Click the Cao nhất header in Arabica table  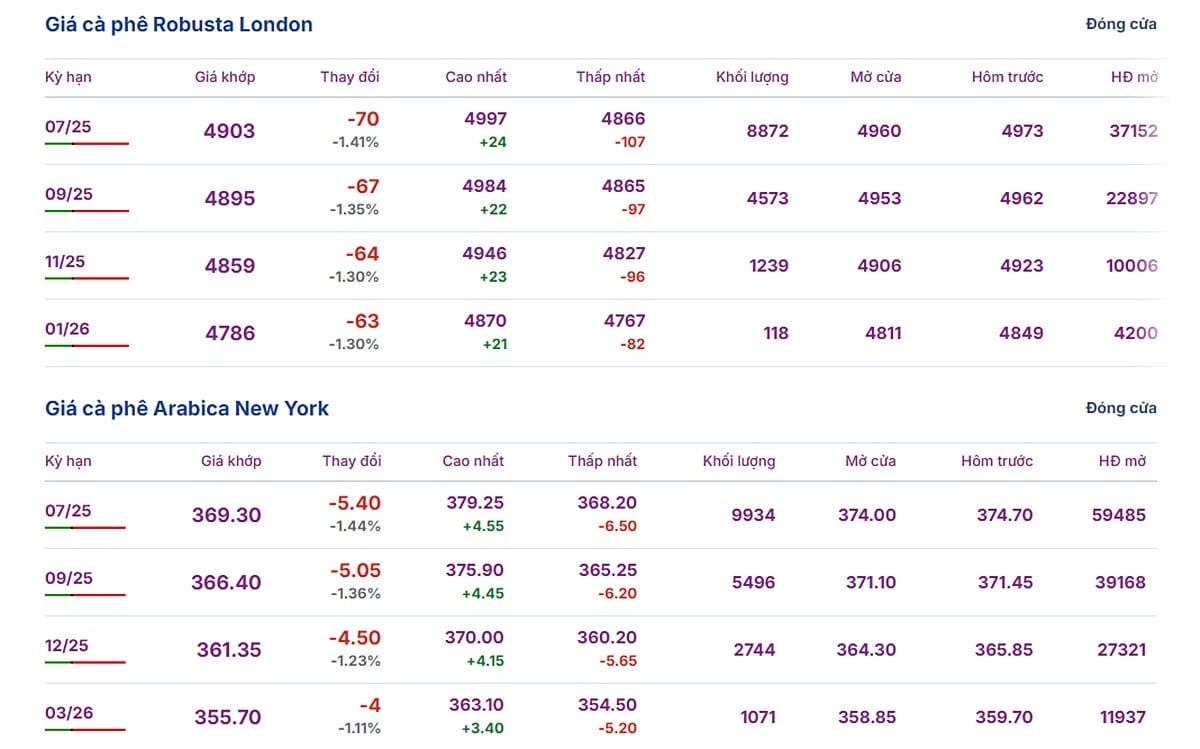click(x=473, y=461)
